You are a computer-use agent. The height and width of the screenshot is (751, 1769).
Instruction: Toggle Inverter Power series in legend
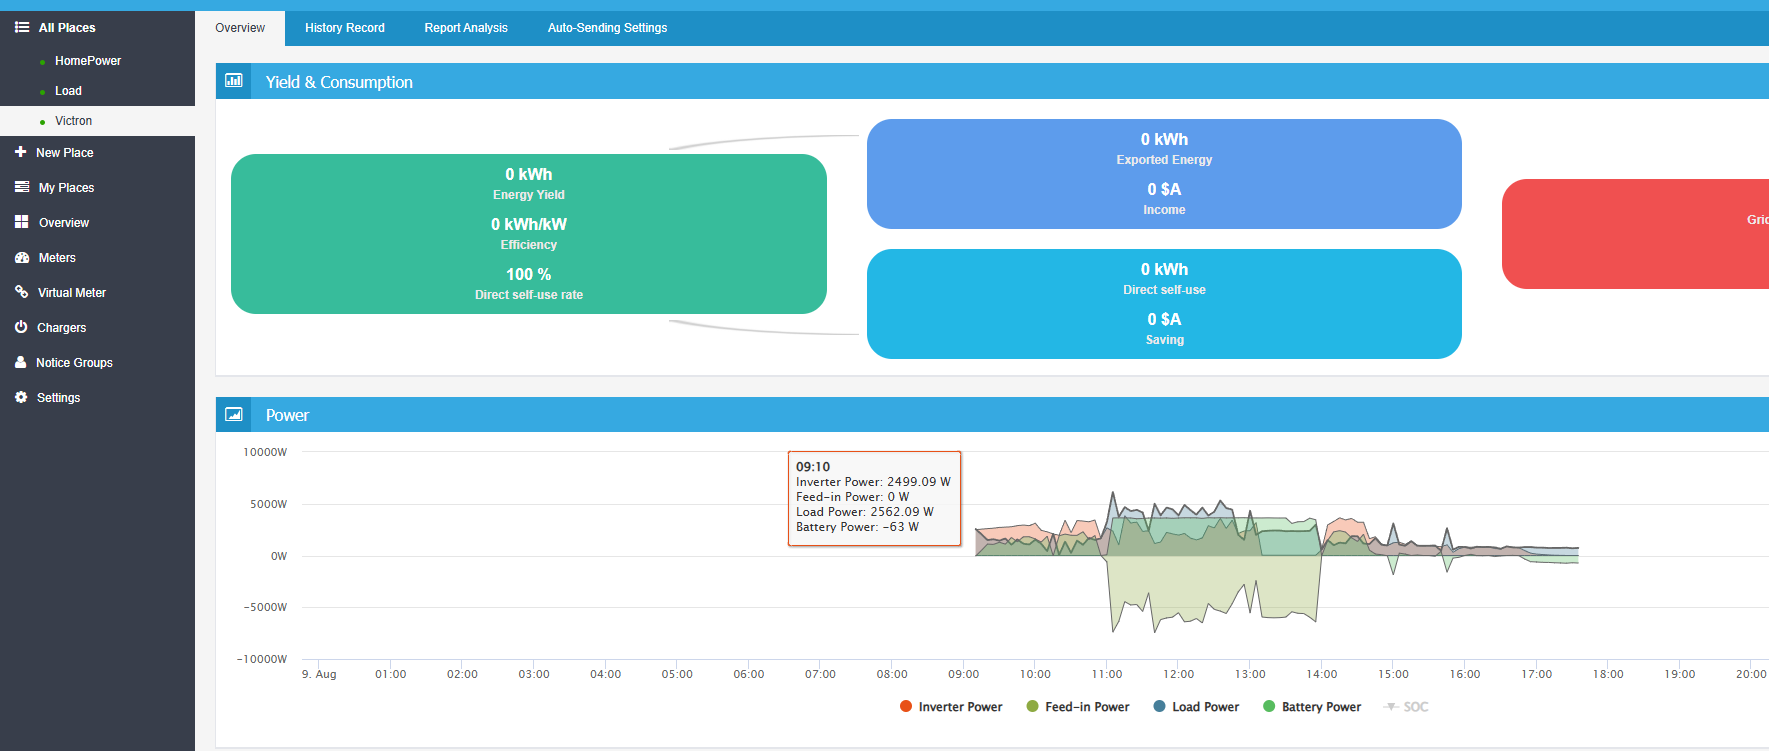(951, 706)
